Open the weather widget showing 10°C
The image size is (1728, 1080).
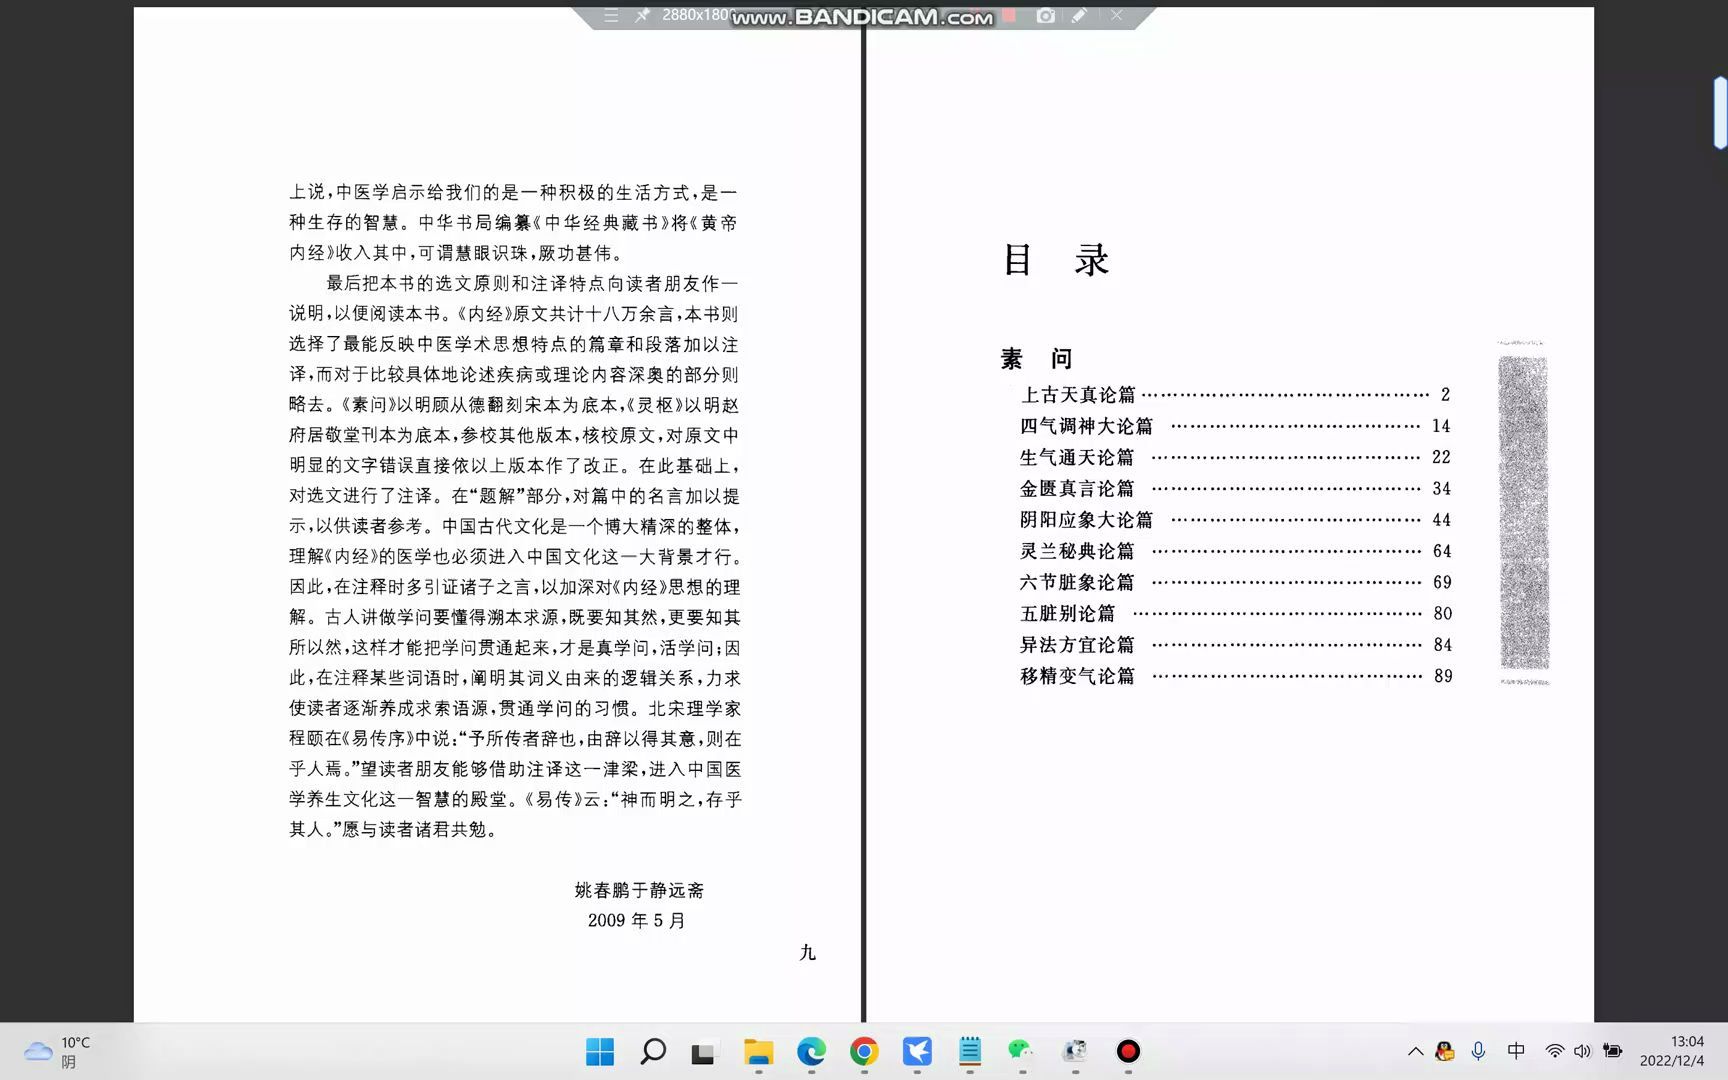point(58,1051)
